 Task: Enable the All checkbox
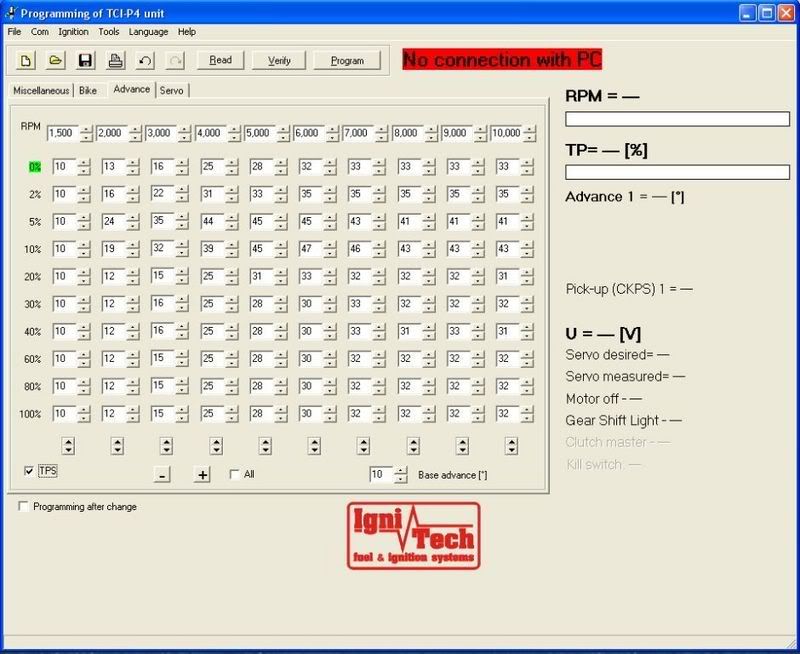click(x=234, y=474)
